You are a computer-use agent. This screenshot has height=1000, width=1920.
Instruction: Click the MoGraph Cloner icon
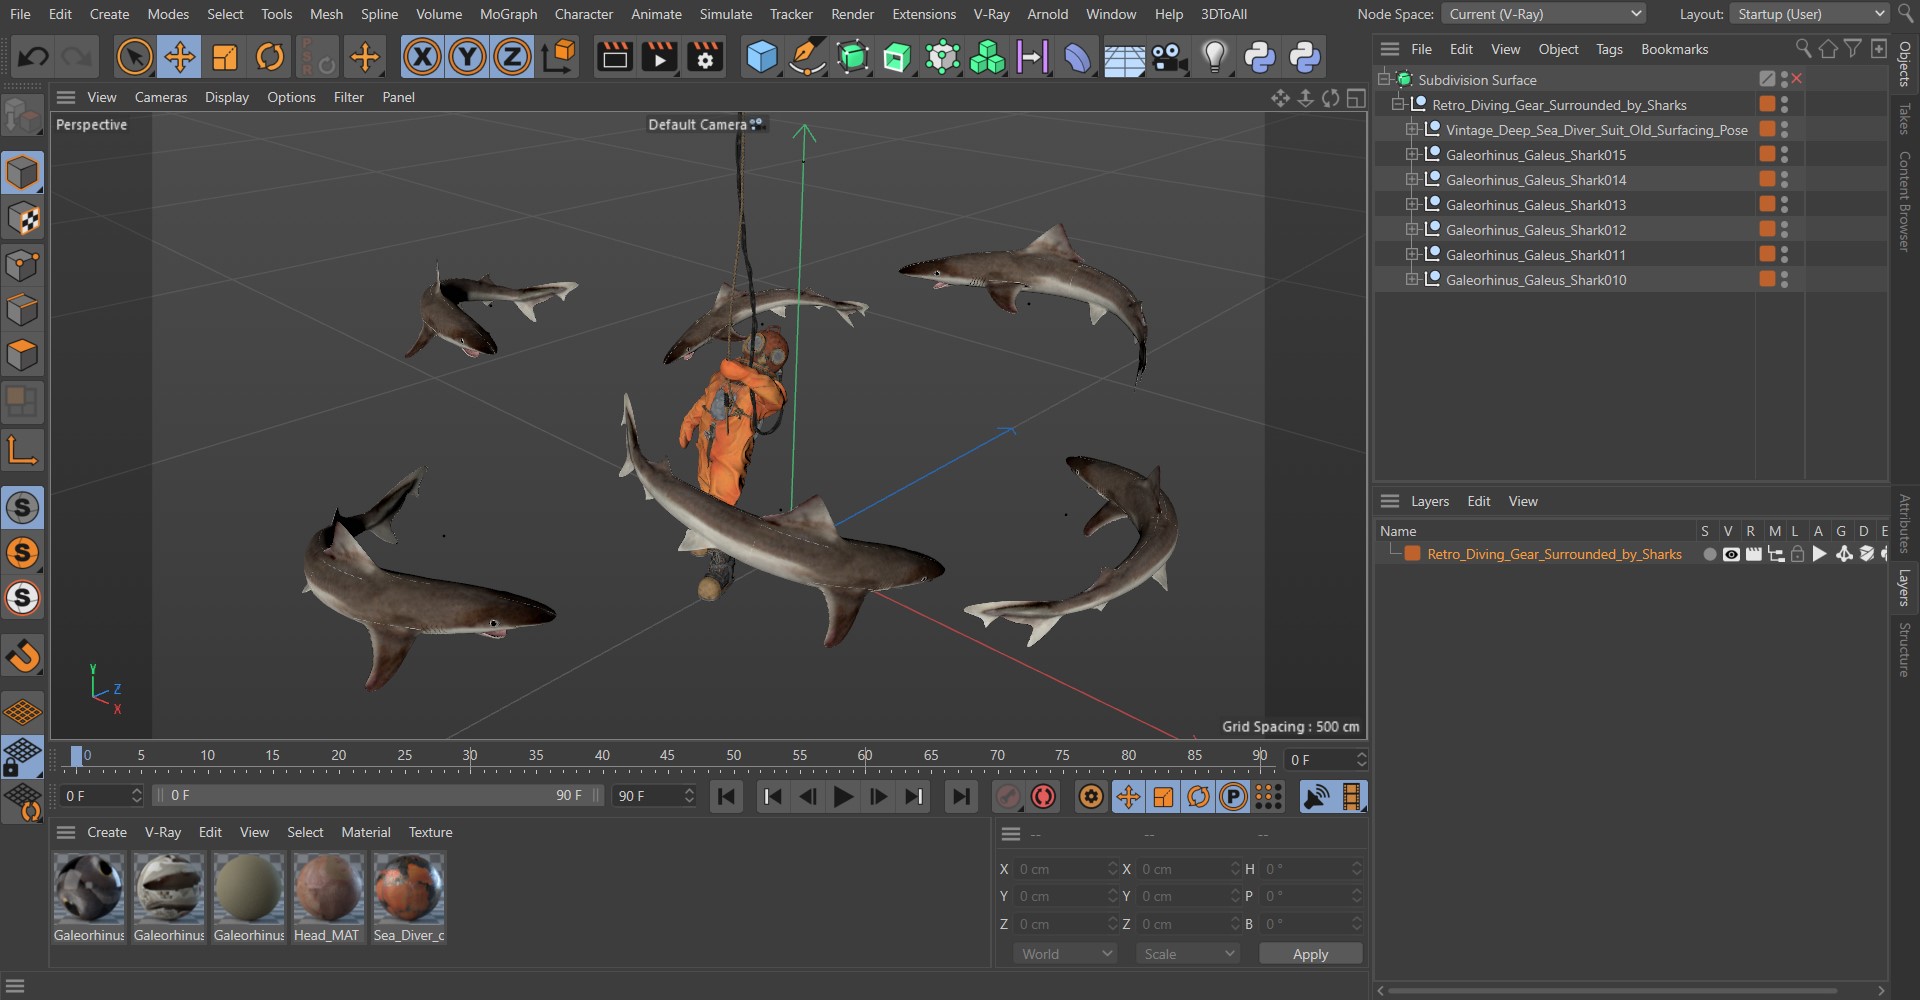coord(988,57)
